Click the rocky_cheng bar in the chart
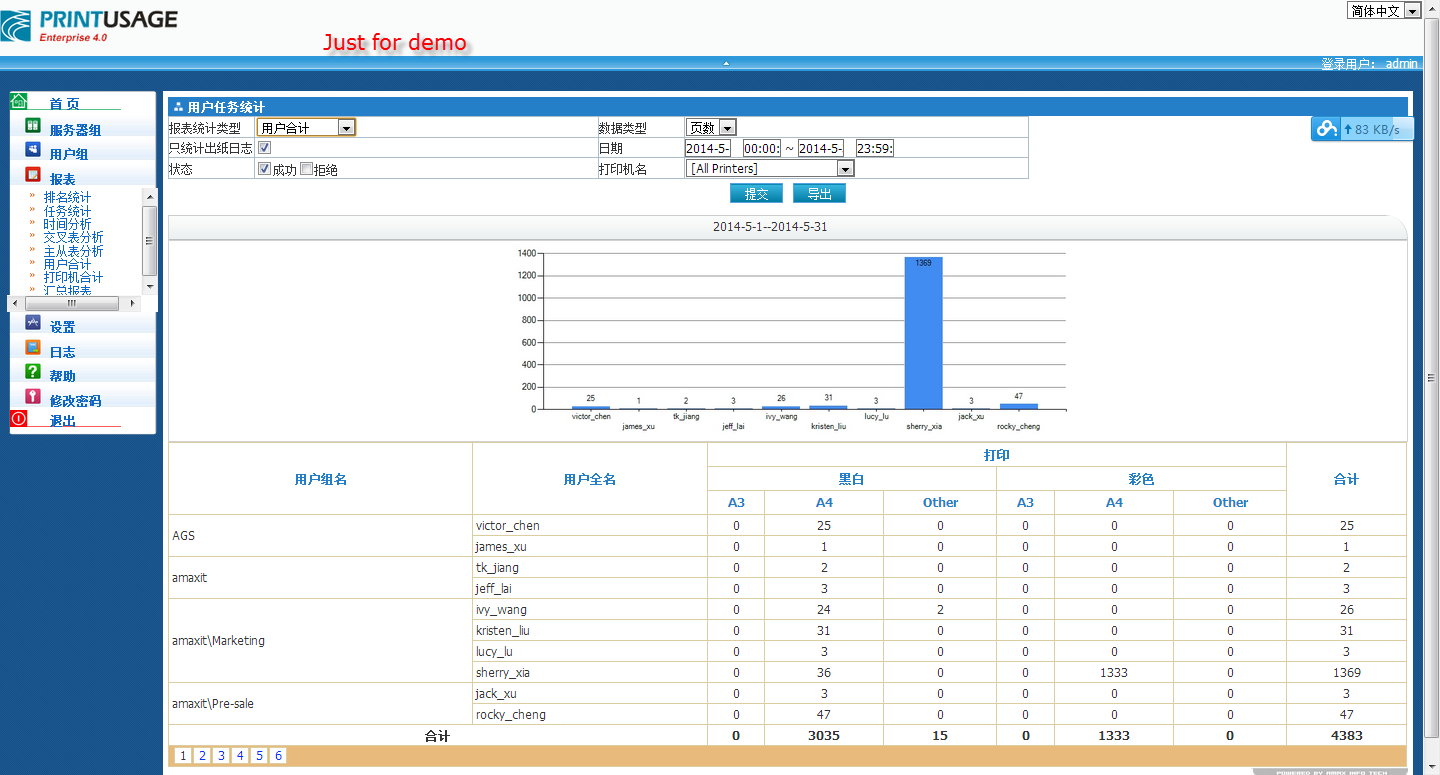 coord(1018,406)
